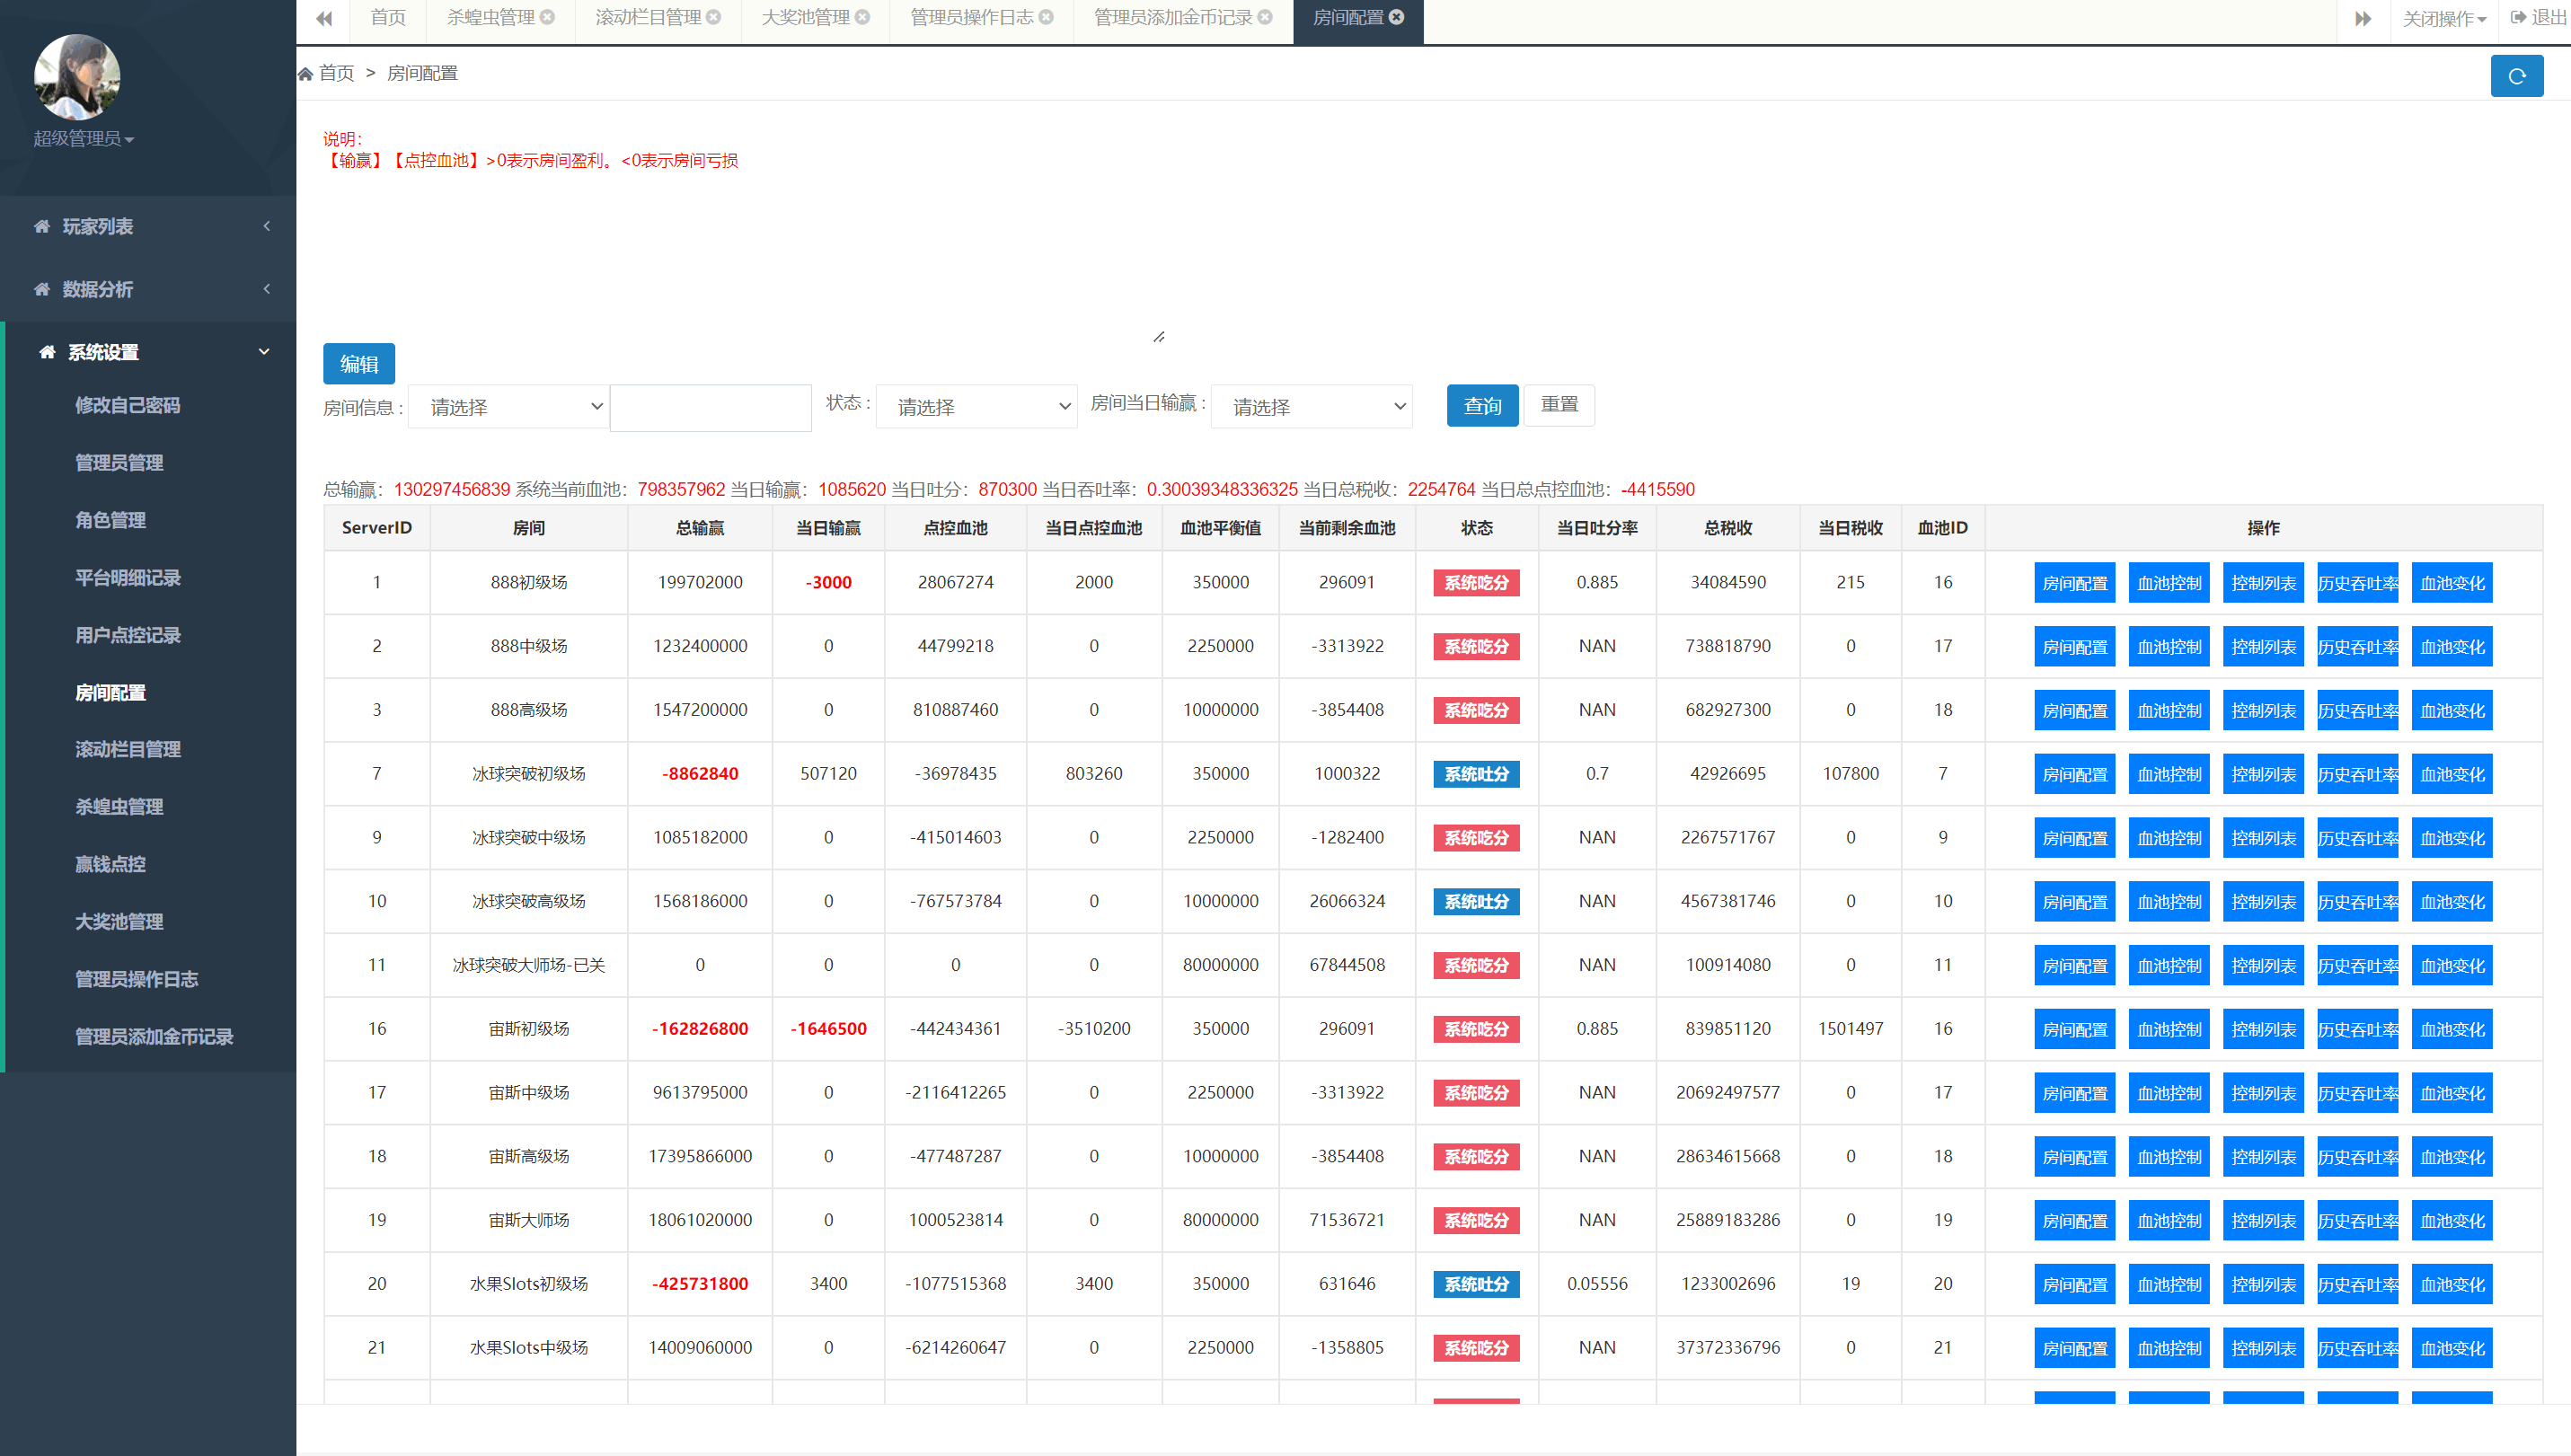Click the tabs scroll-right double arrow
Image resolution: width=2571 pixels, height=1456 pixels.
[x=2362, y=19]
